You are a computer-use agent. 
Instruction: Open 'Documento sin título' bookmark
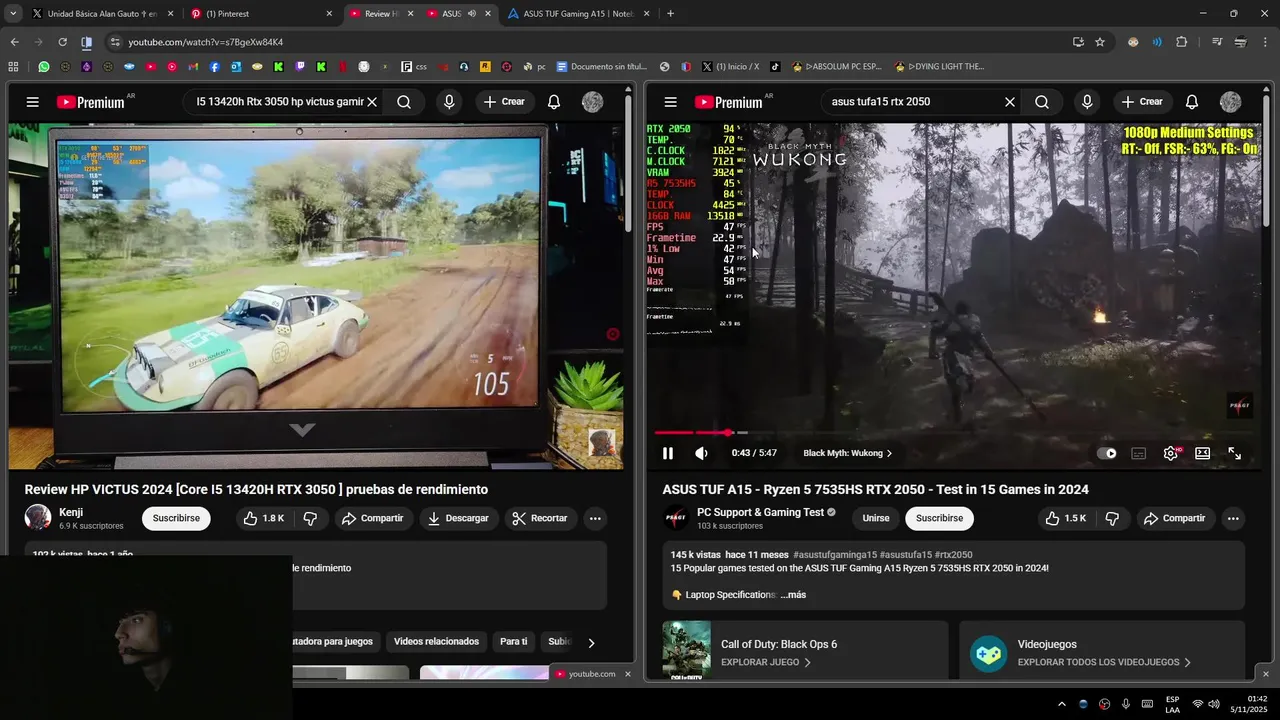pyautogui.click(x=601, y=67)
